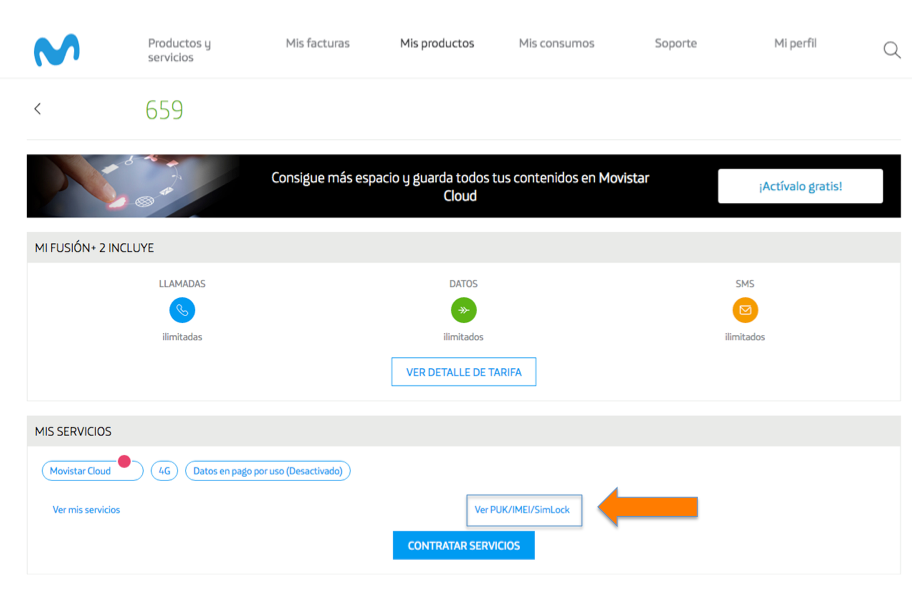This screenshot has width=912, height=601.
Task: Open Mi perfil menu
Action: tap(795, 43)
